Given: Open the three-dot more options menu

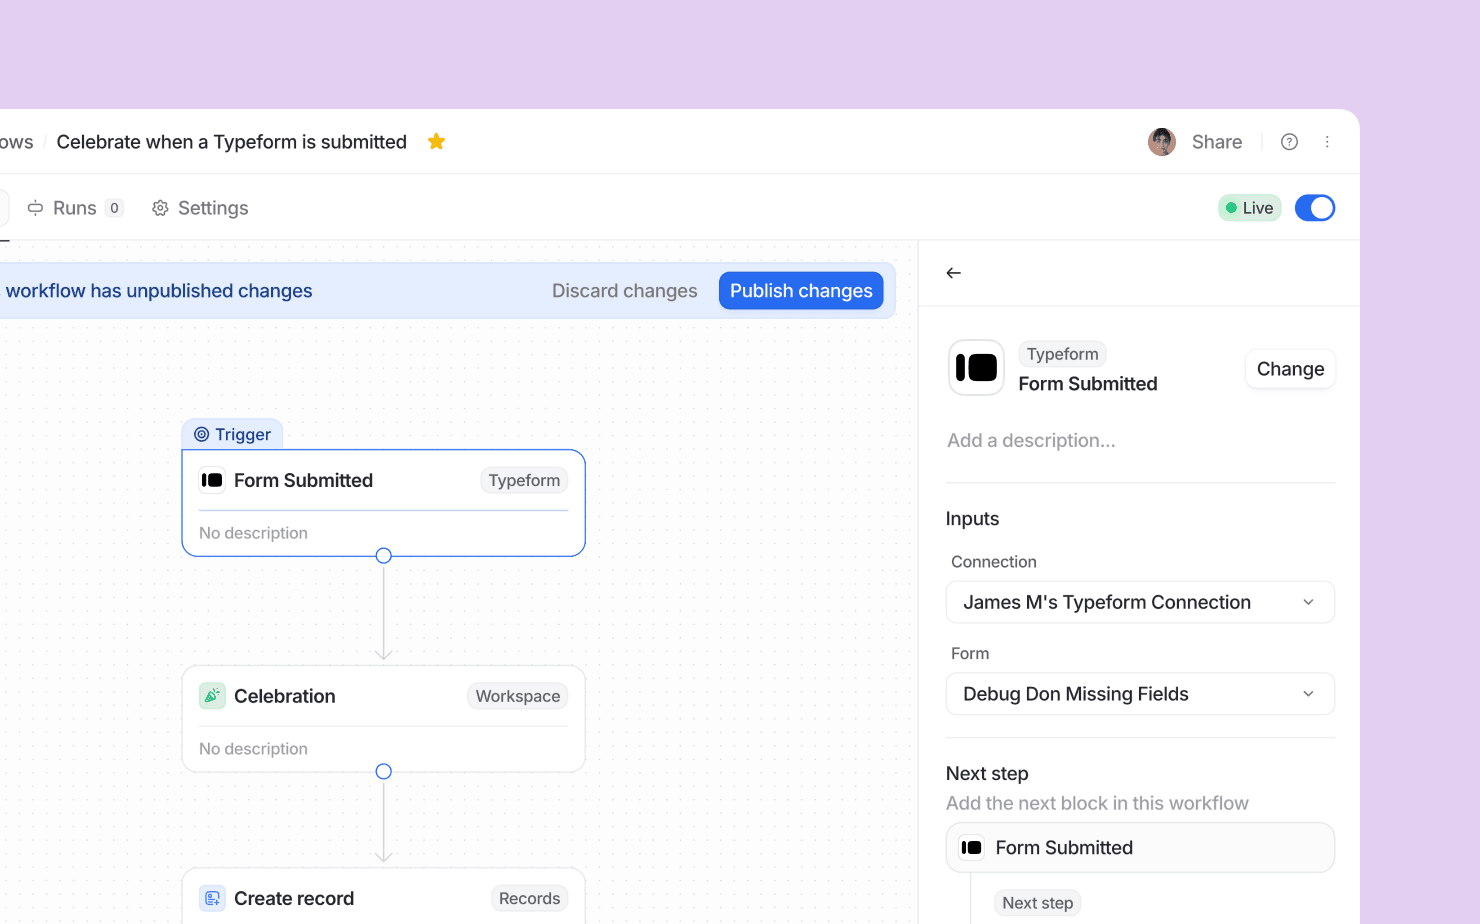Looking at the screenshot, I should coord(1327,142).
